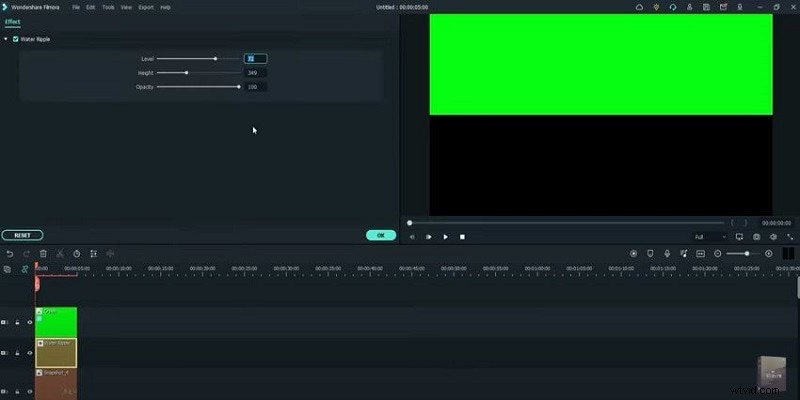Collapse the Water Ripple section arrow

point(6,39)
